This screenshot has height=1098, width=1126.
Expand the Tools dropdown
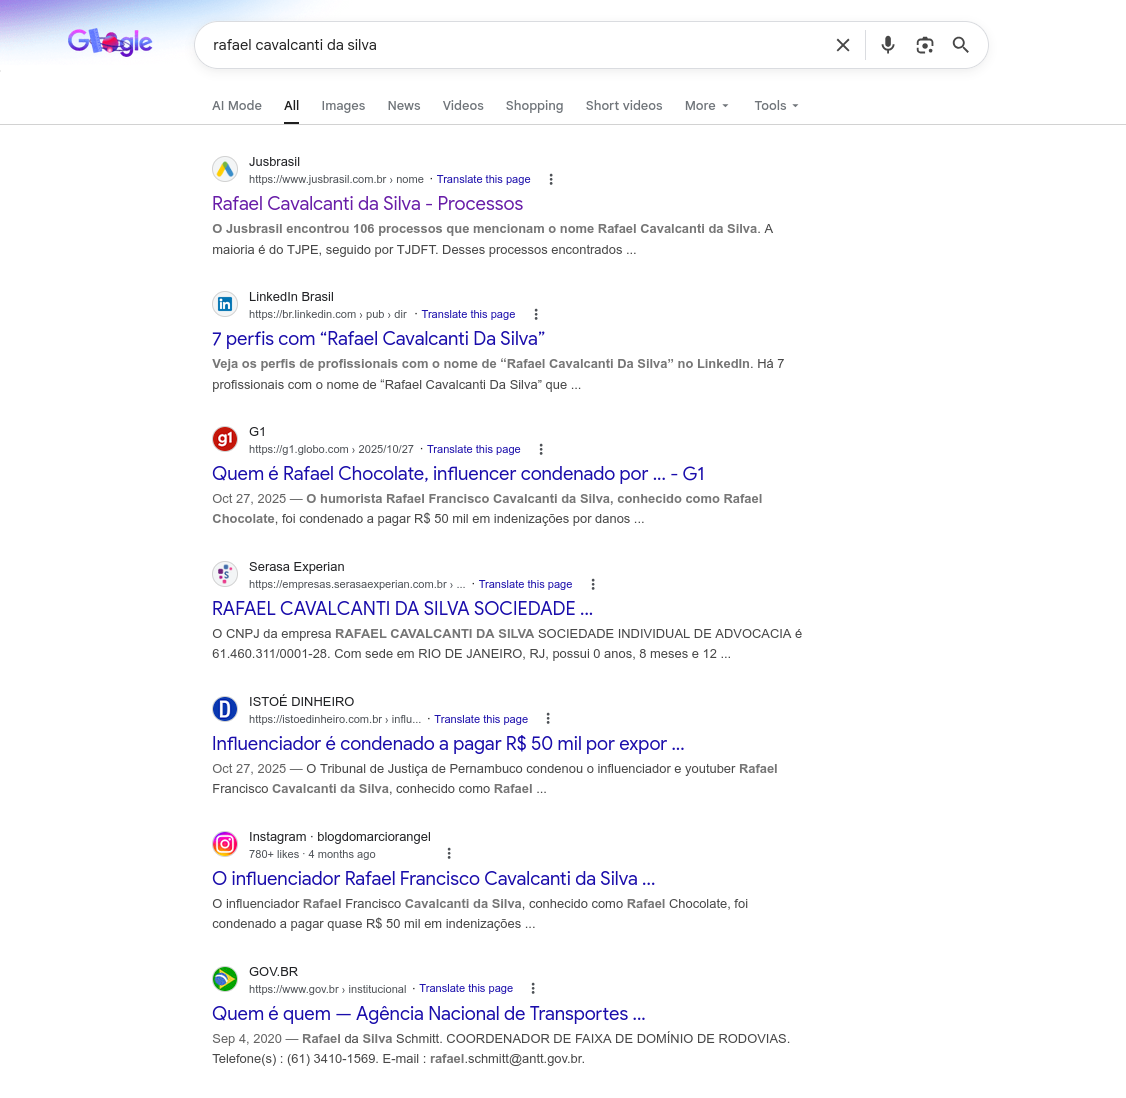pyautogui.click(x=776, y=106)
